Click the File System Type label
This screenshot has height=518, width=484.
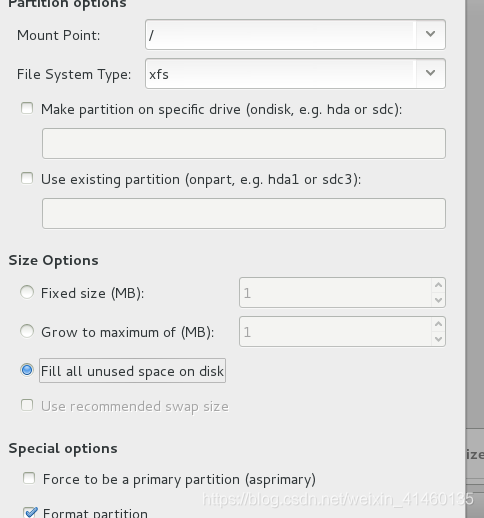tap(74, 74)
